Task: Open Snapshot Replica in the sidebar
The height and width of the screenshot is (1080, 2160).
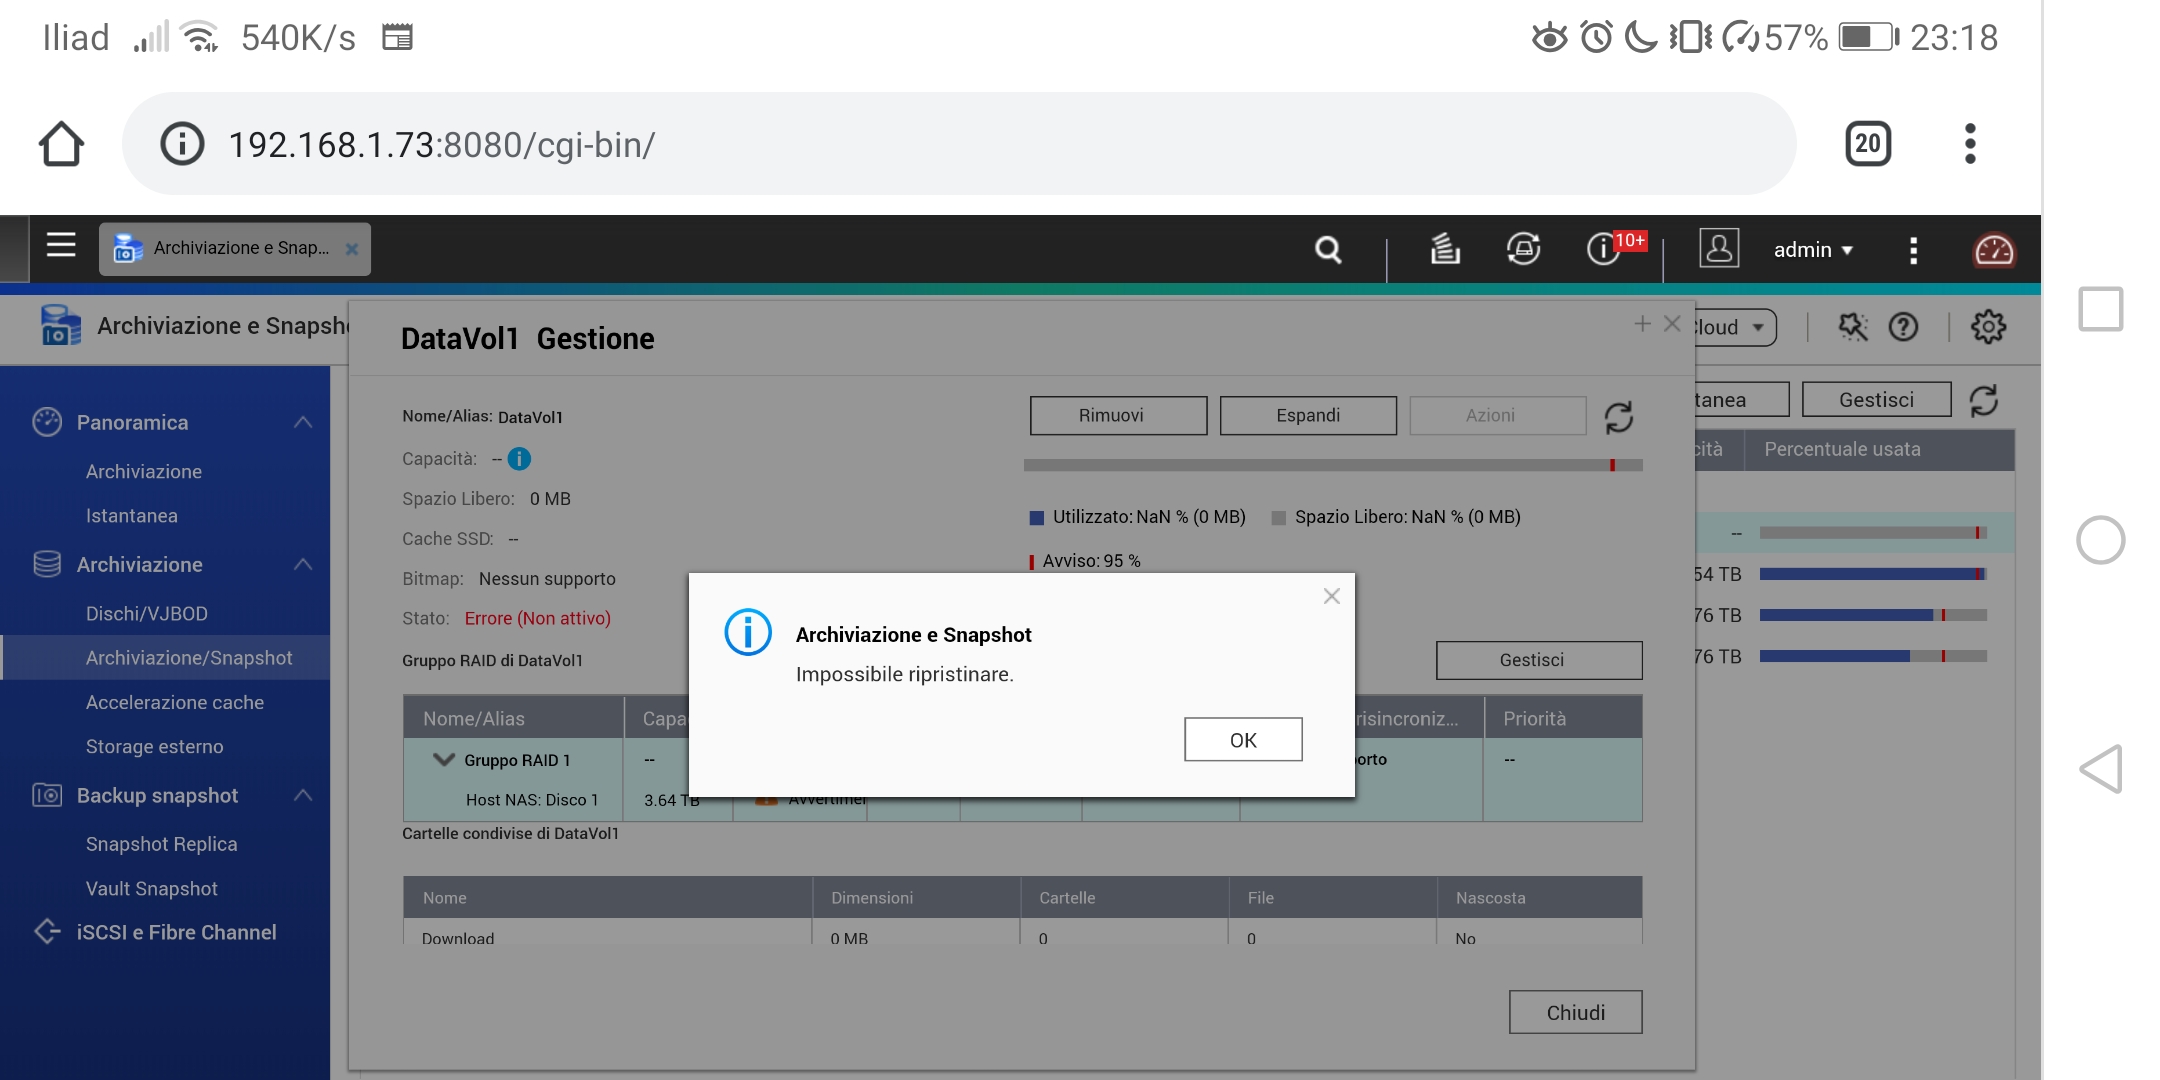Action: click(x=161, y=844)
